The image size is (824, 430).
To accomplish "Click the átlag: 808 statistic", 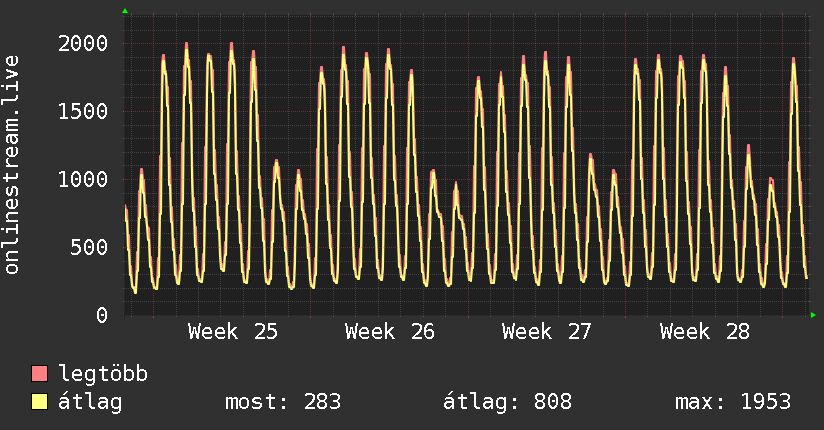I will tap(507, 402).
